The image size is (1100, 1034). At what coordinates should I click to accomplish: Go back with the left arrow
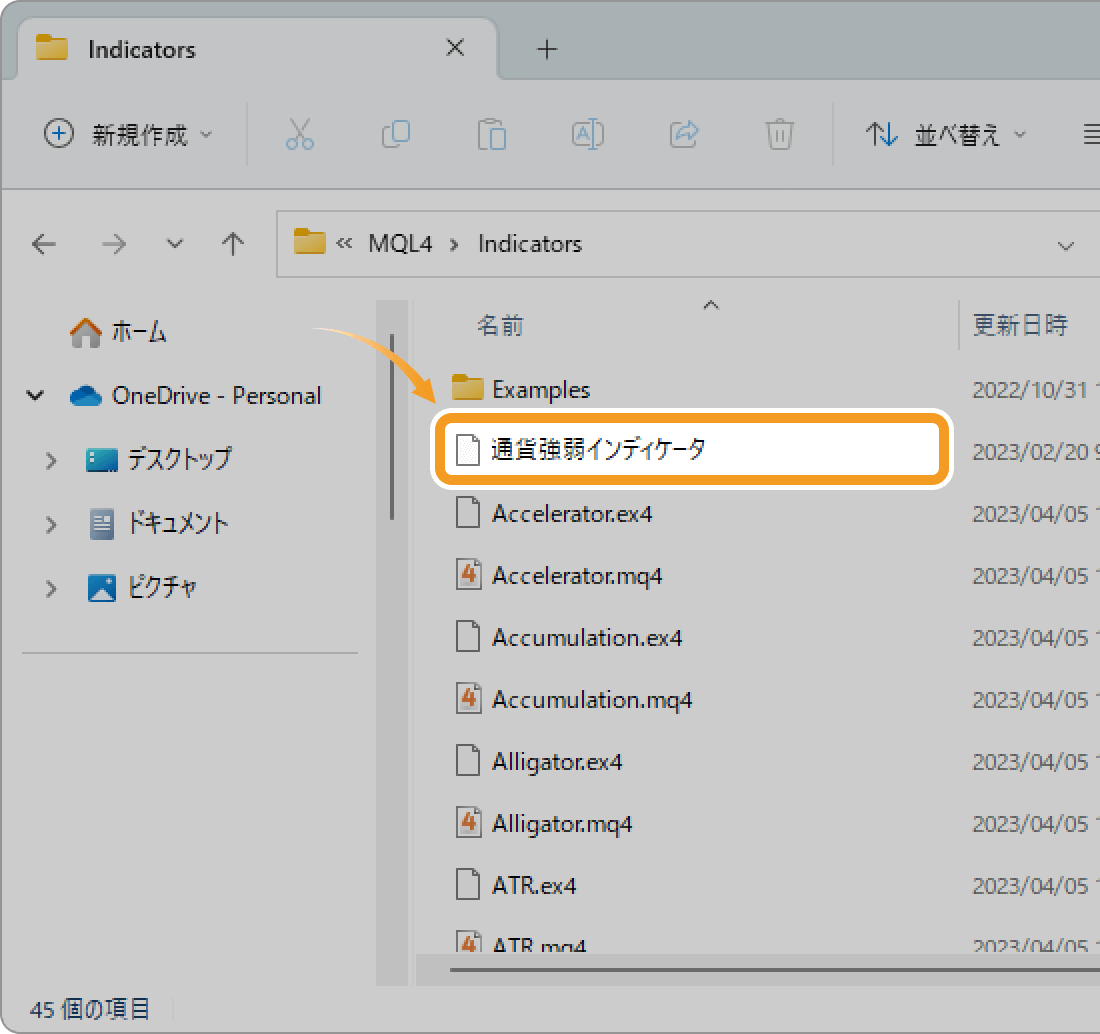click(x=44, y=244)
